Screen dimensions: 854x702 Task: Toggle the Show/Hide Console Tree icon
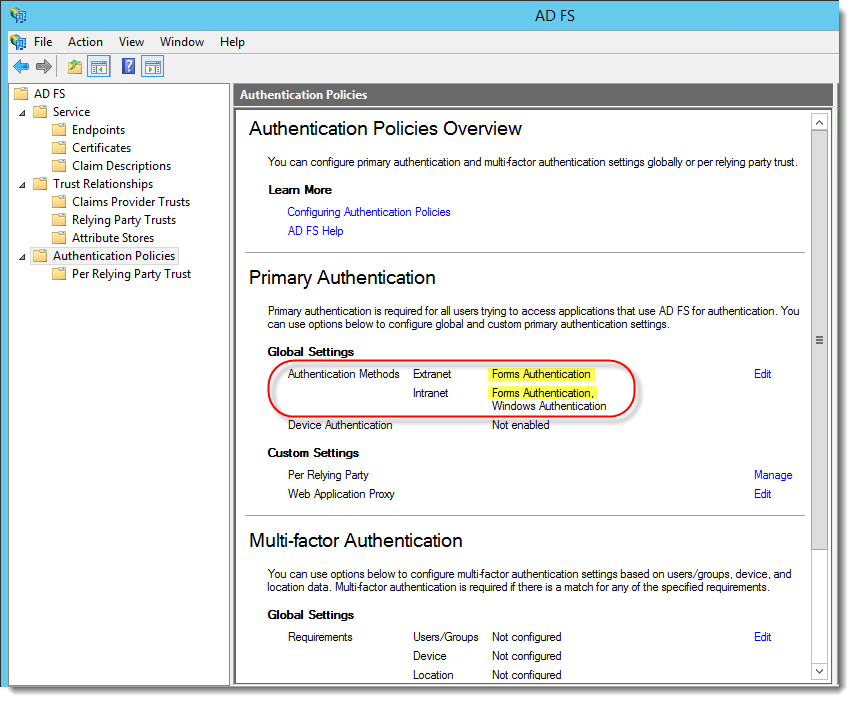click(x=99, y=67)
